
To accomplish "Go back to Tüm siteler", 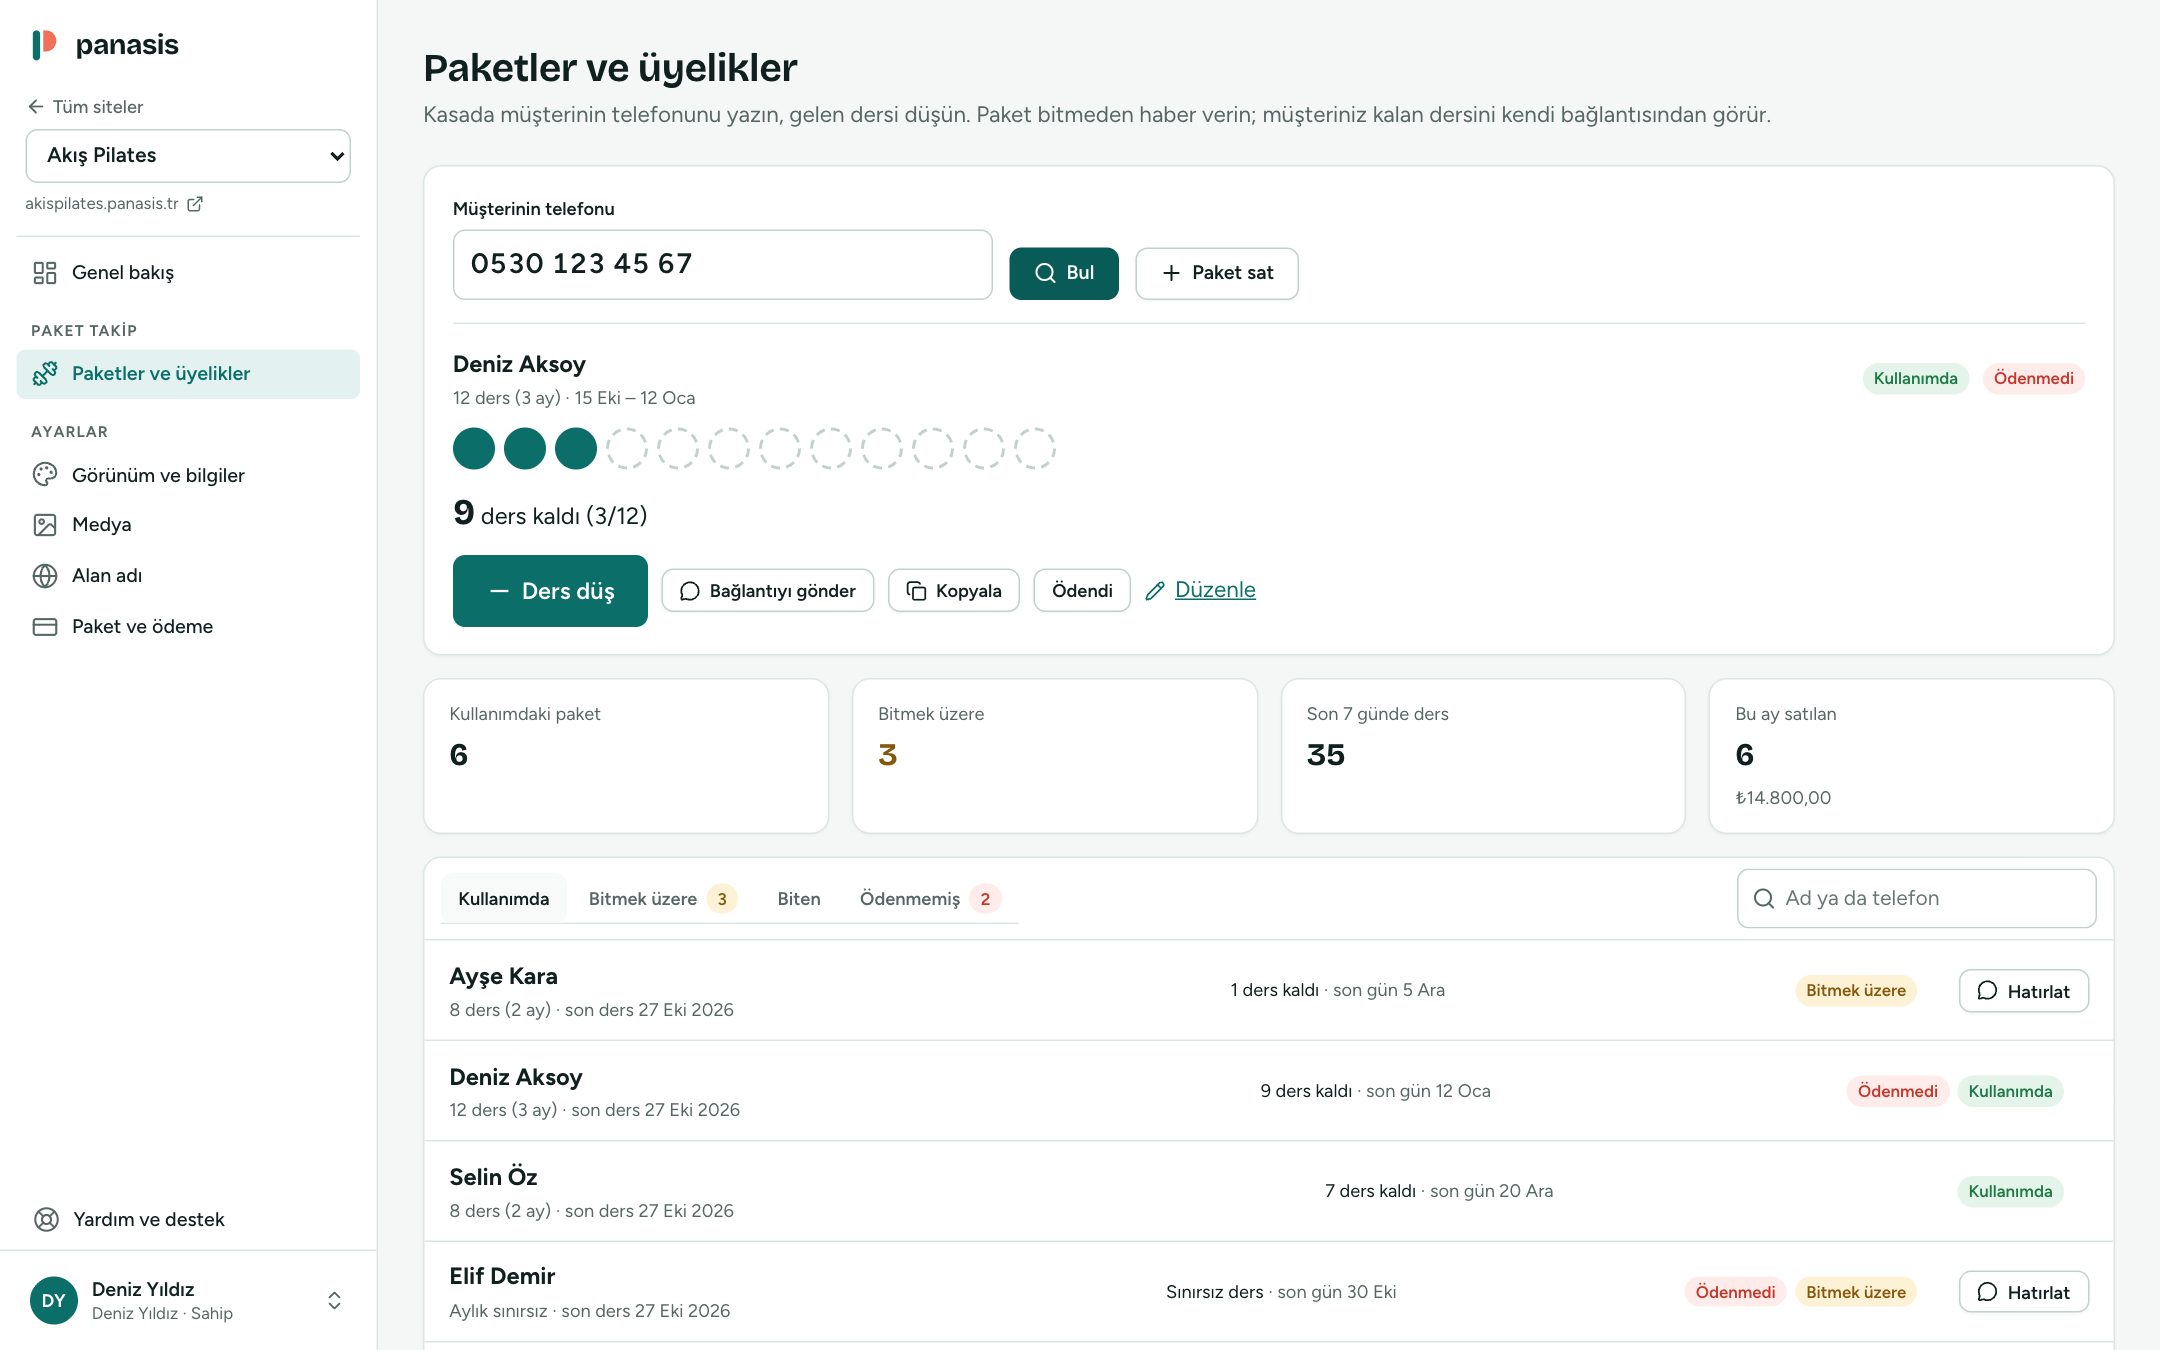I will [86, 107].
